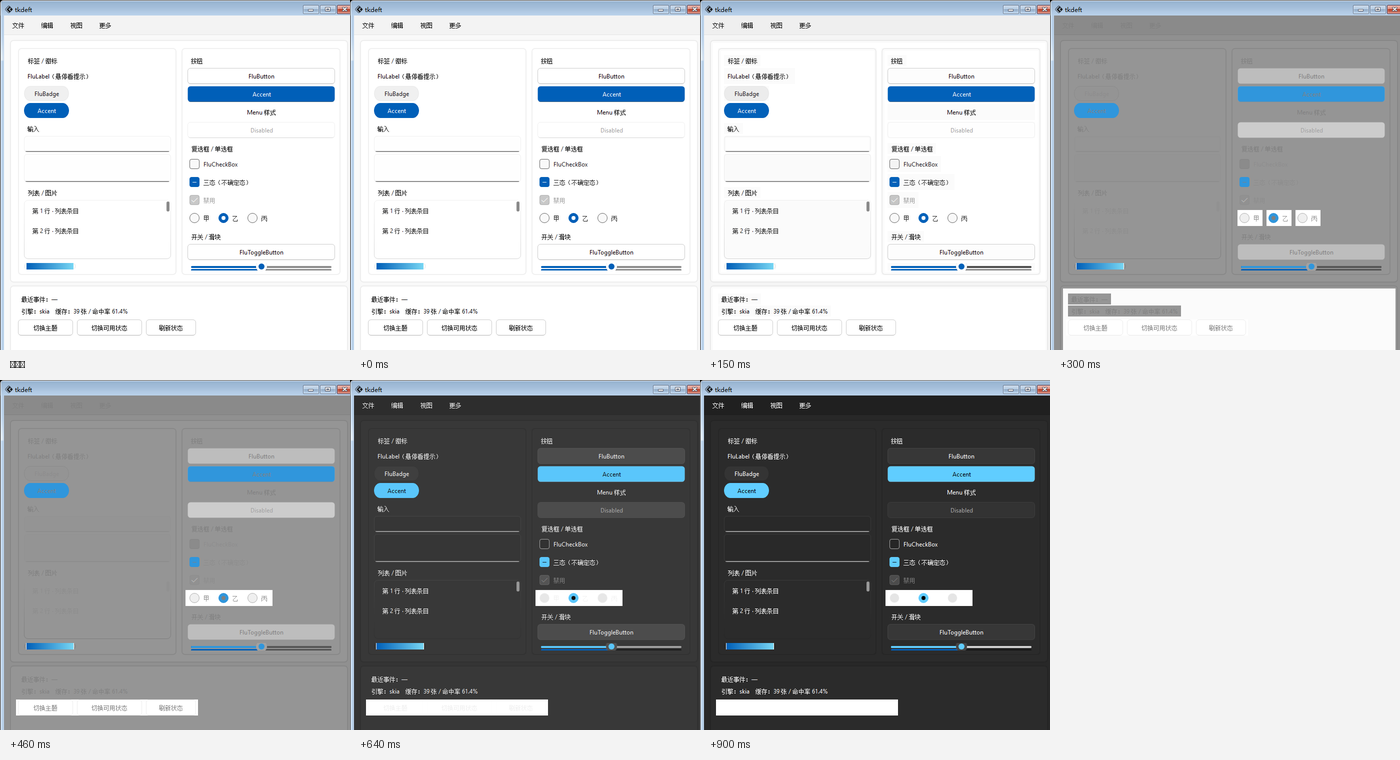Select radio option 丙 in the +0 ms frame
1400x760 pixels.
602,218
